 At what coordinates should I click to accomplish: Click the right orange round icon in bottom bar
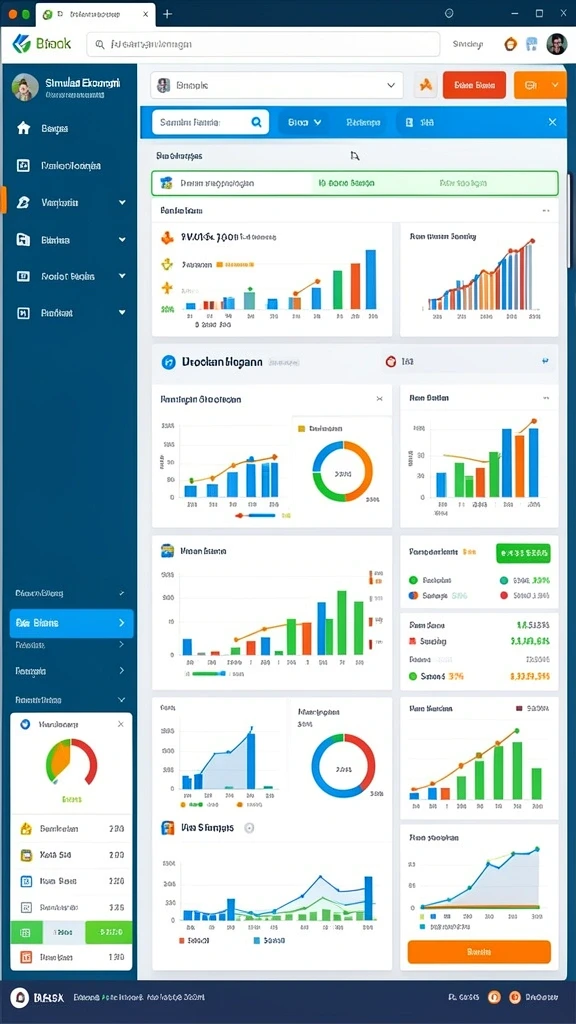515,997
